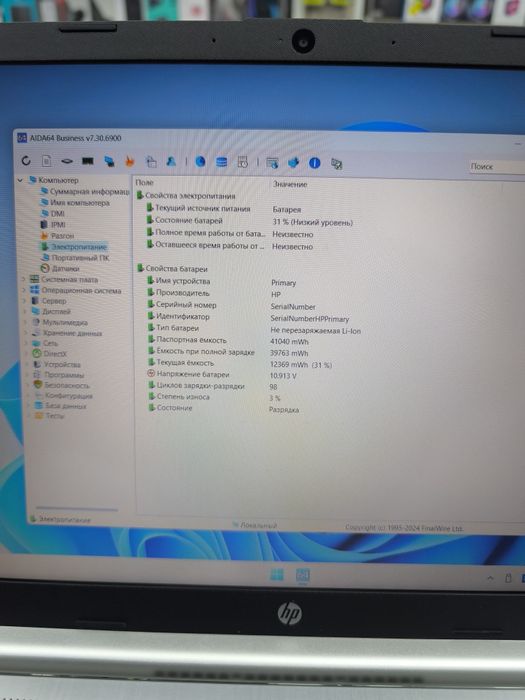
Task: Click the monitor diagnostics toolbar icon
Action: 151,162
